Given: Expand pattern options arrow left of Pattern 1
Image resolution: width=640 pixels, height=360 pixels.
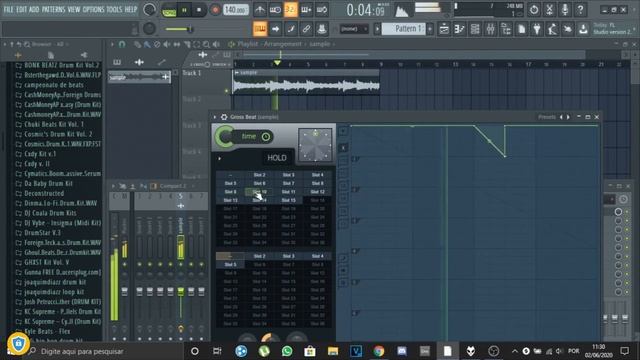Looking at the screenshot, I should point(377,29).
